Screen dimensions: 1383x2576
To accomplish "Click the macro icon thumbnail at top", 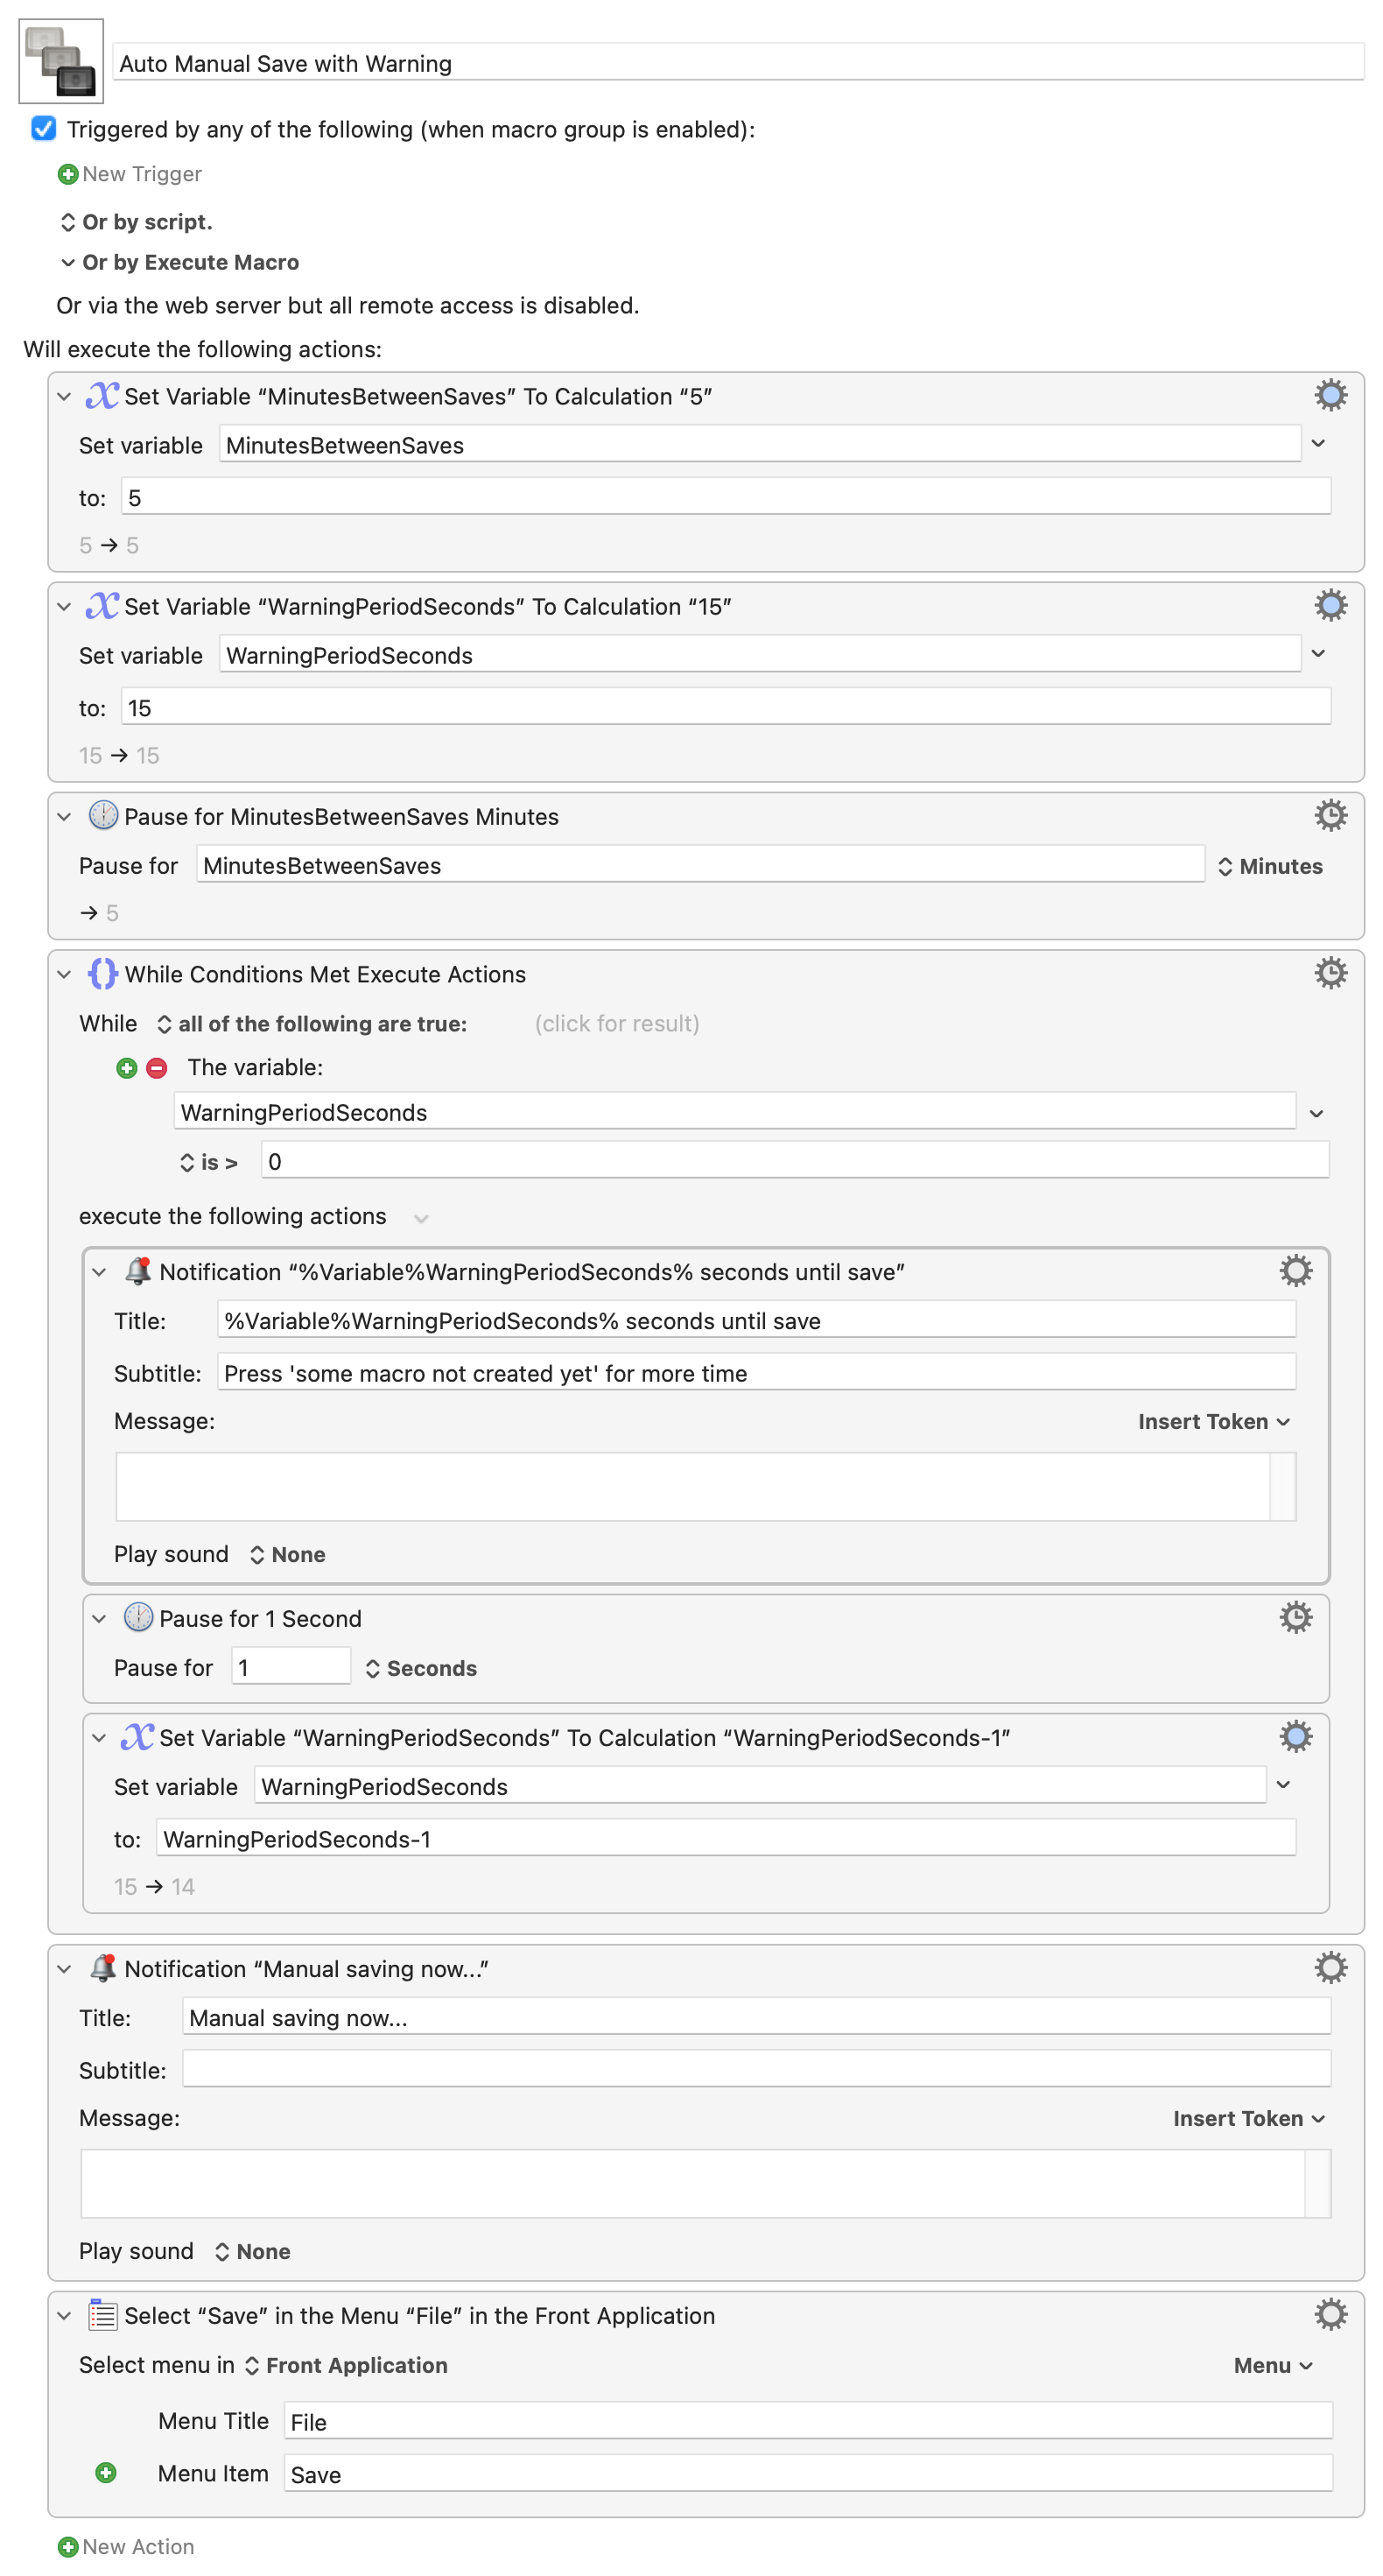I will [x=61, y=61].
